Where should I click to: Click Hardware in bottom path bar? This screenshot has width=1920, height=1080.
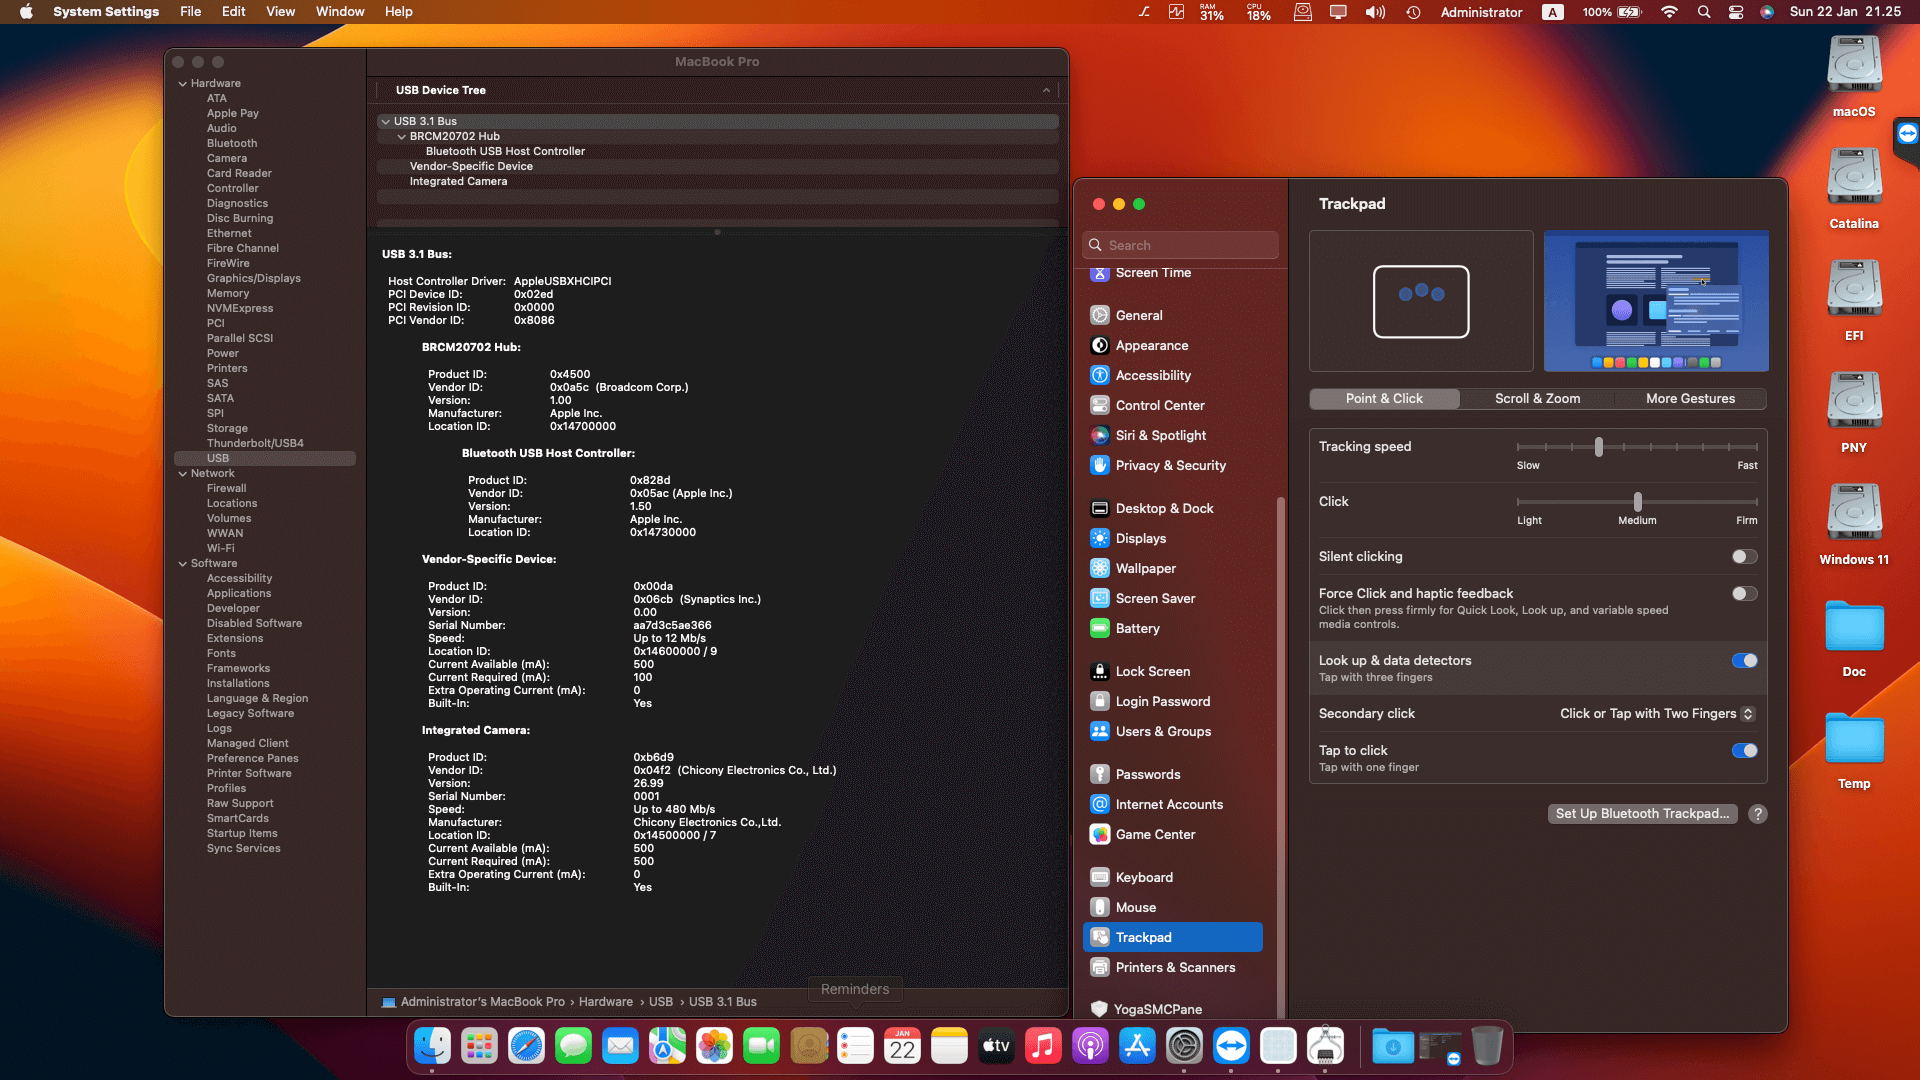[x=605, y=1002]
